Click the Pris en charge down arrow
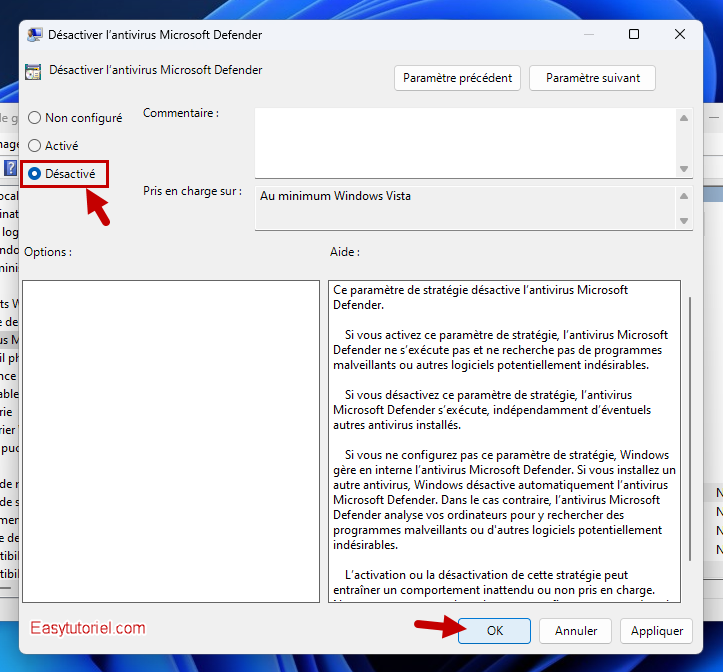The width and height of the screenshot is (723, 672). point(684,221)
